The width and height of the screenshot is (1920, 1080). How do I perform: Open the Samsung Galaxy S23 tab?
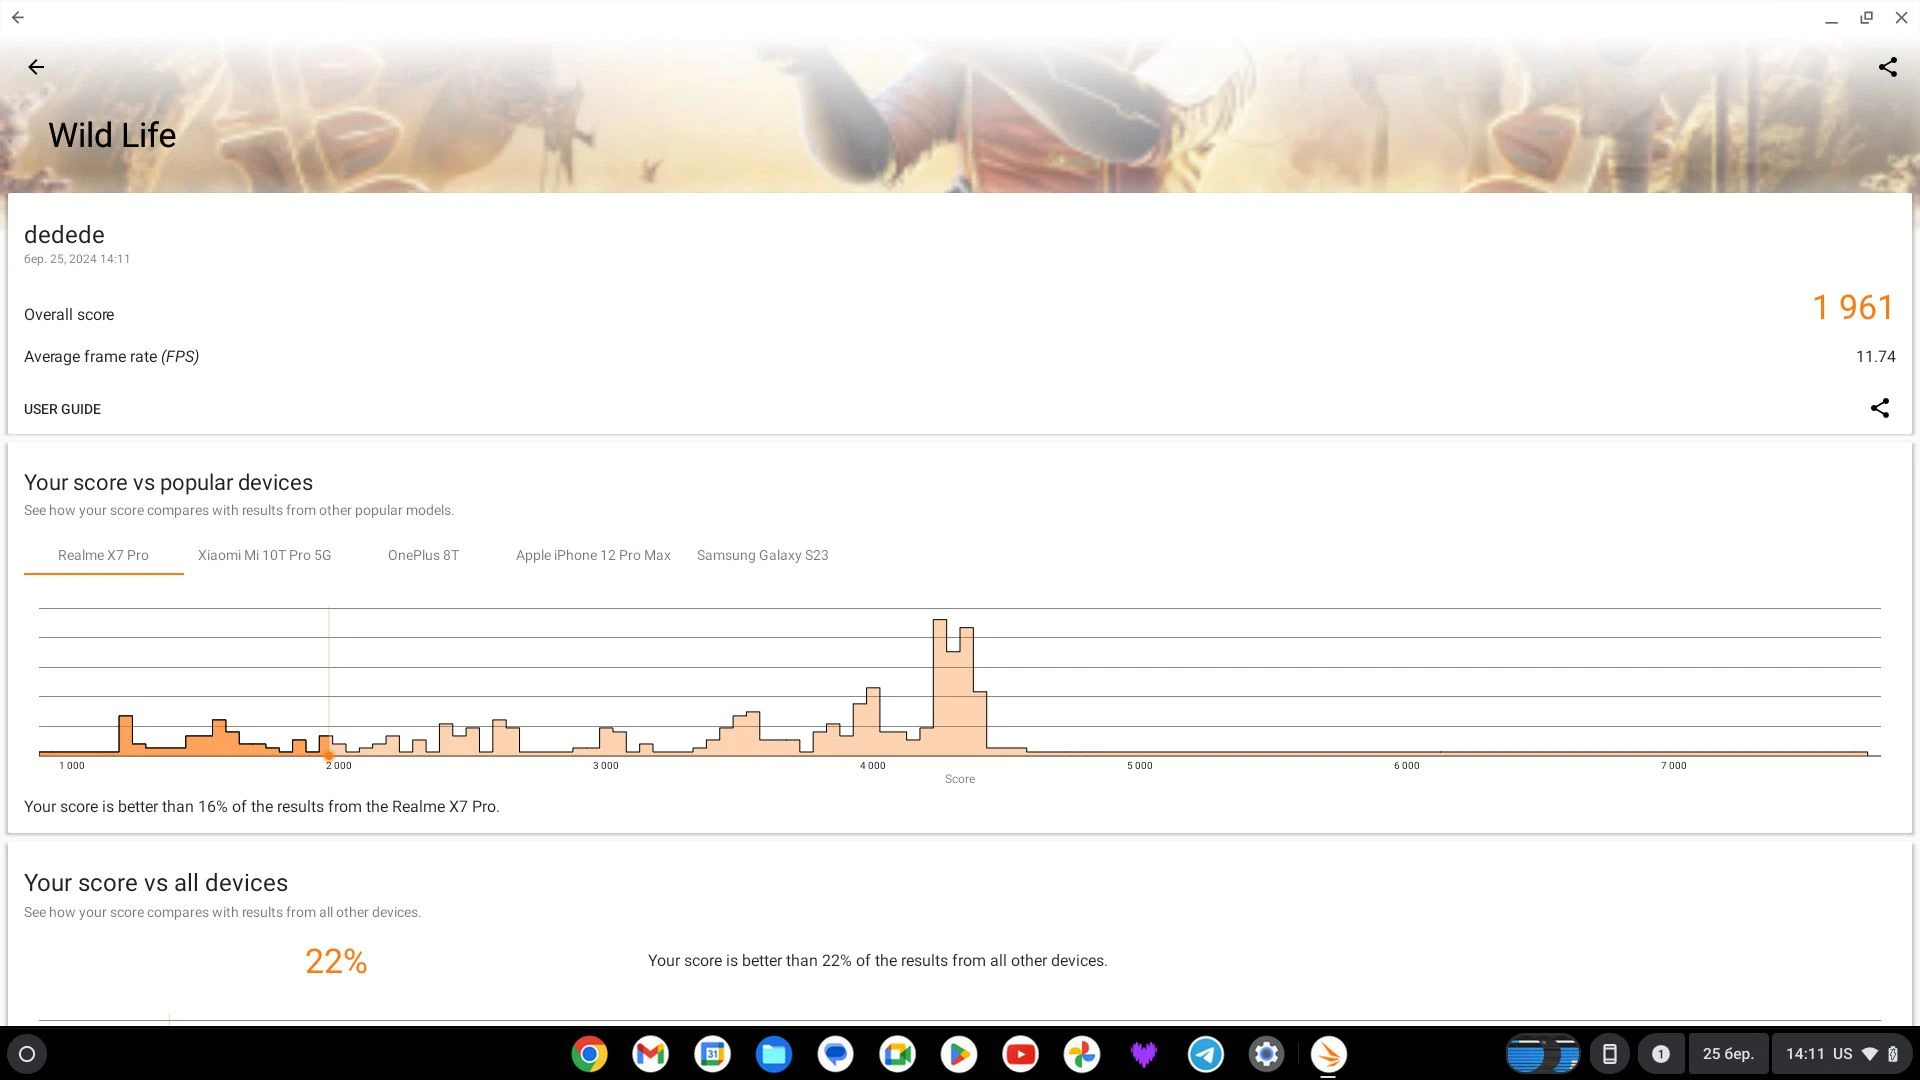(762, 555)
